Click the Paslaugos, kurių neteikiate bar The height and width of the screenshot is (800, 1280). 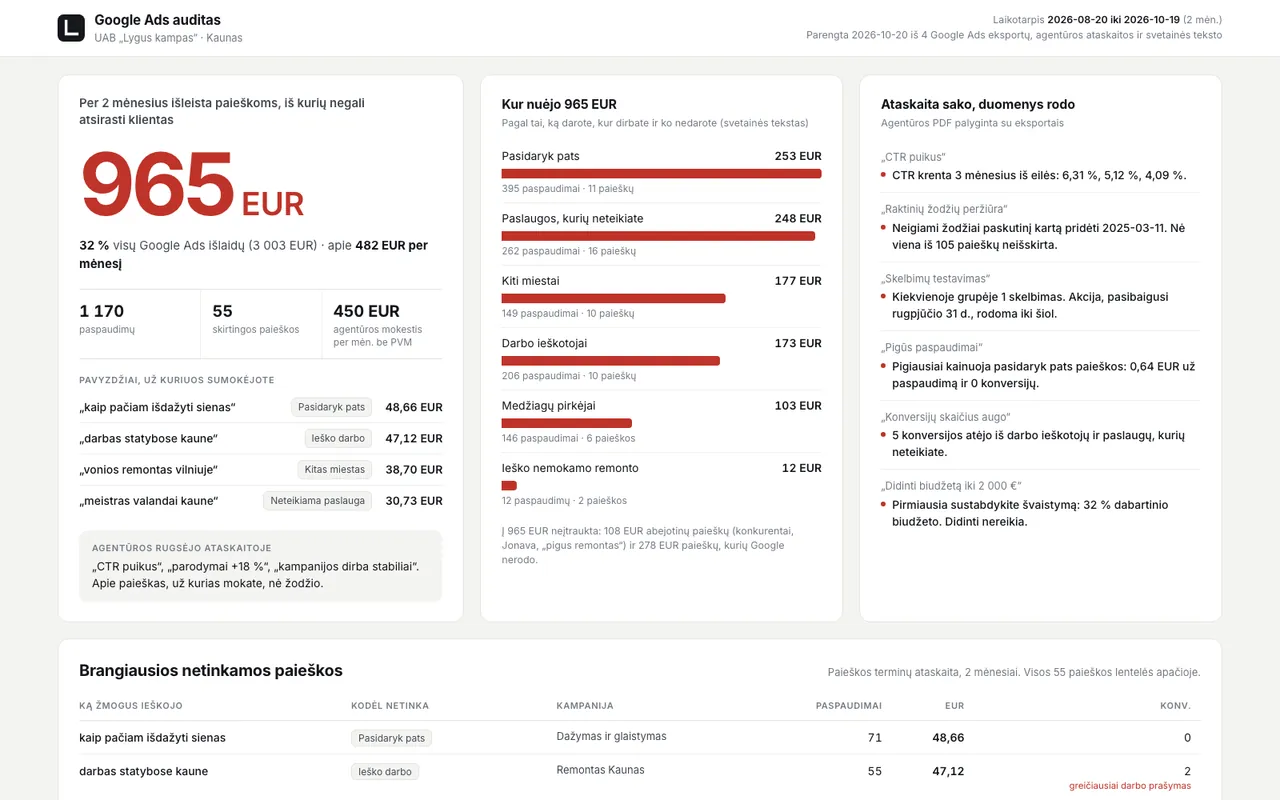(658, 236)
